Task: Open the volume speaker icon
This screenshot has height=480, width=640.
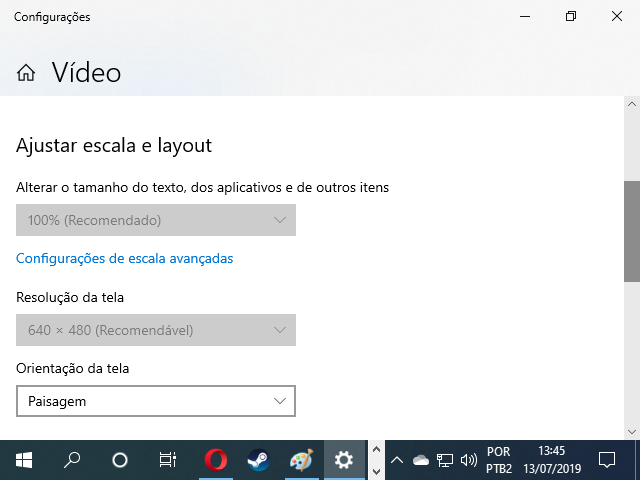Action: click(469, 461)
